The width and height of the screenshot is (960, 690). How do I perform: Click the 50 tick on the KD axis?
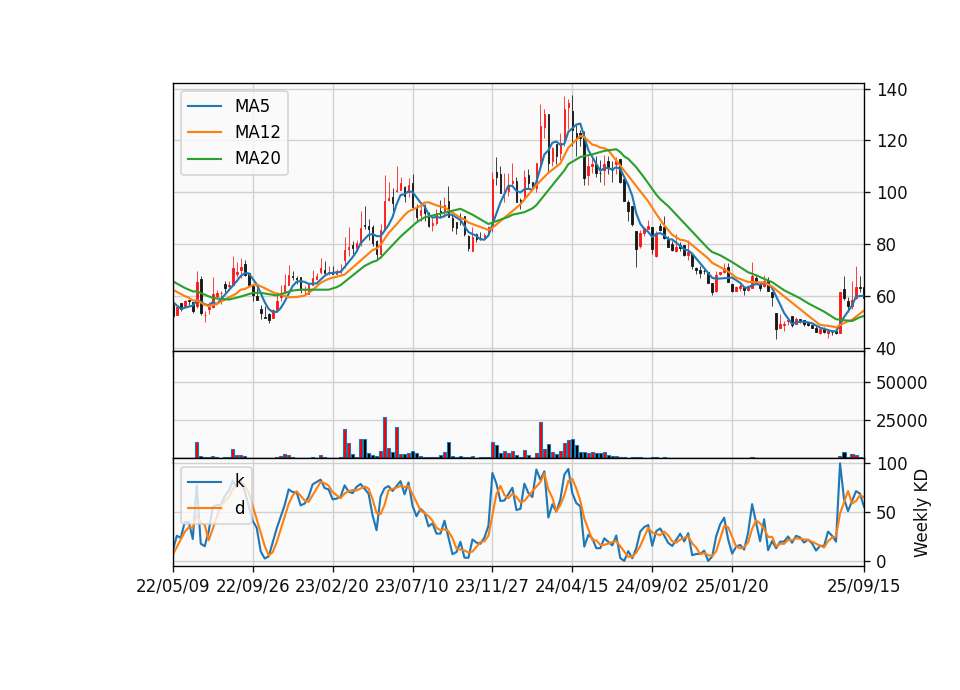887,513
